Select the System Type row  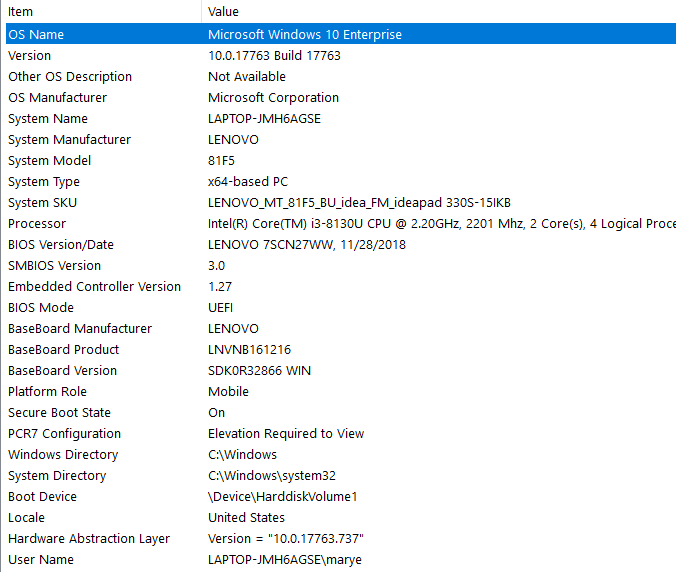(341, 181)
